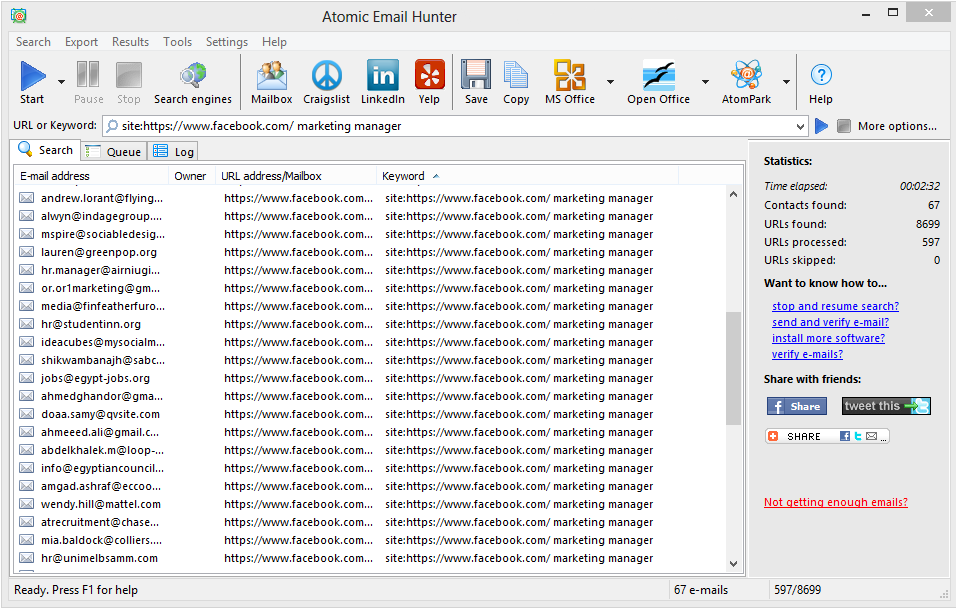Open the URL or Keyword history dropdown
Viewport: 956px width, 609px height.
click(x=799, y=127)
